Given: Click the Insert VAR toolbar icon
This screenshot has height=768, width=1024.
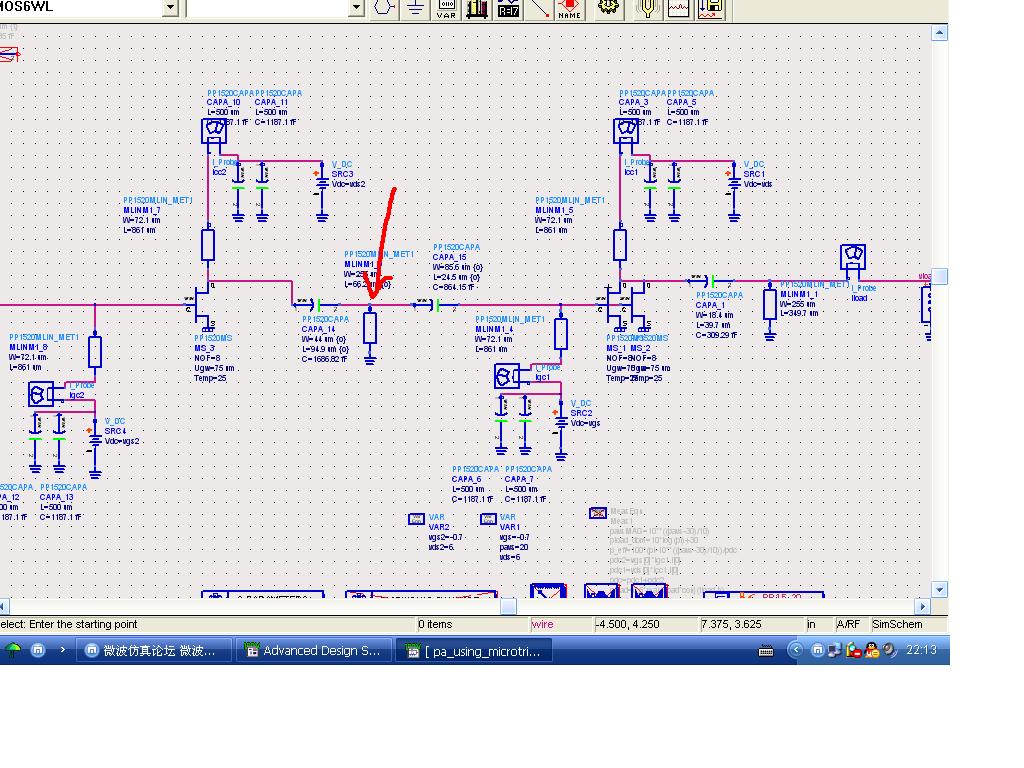Looking at the screenshot, I should (x=447, y=8).
